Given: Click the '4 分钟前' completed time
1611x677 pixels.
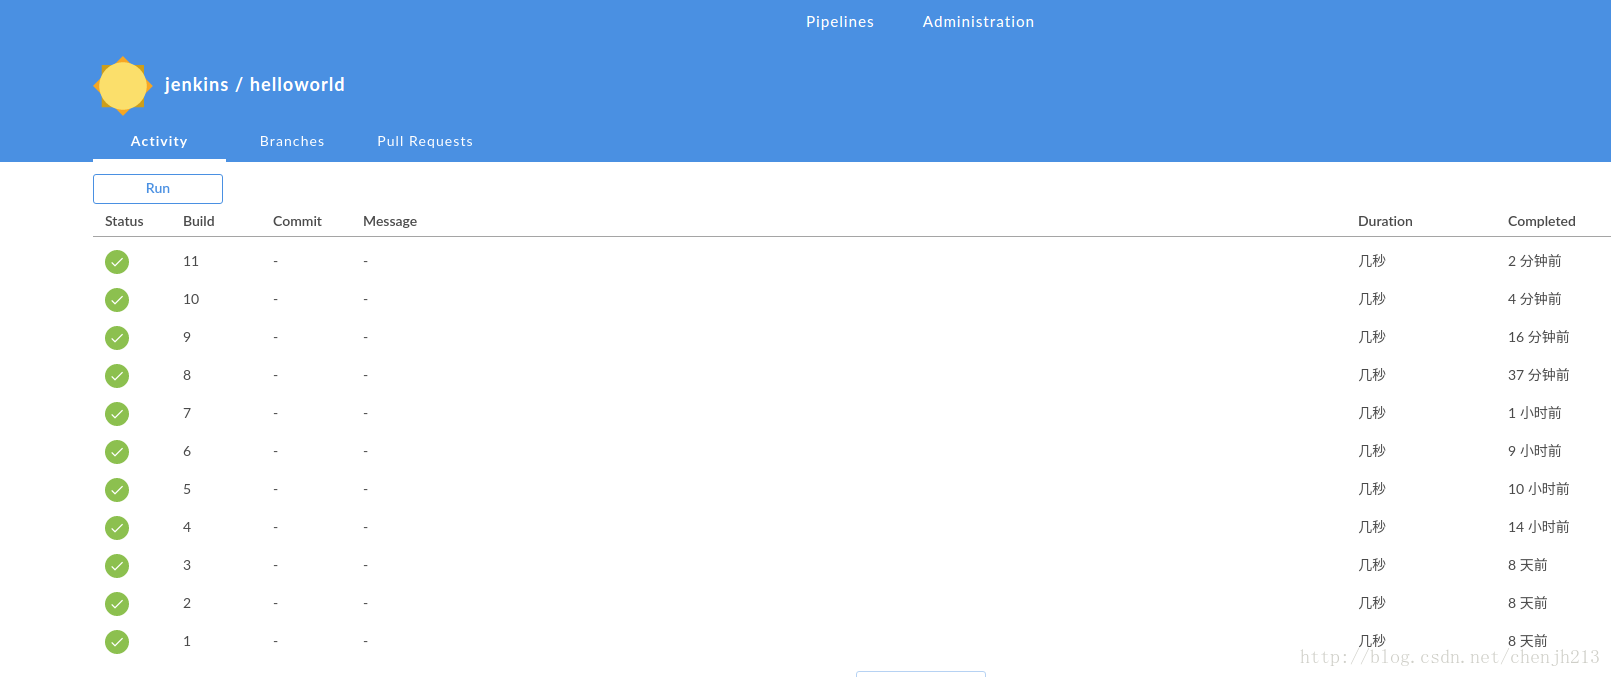Looking at the screenshot, I should click(x=1535, y=299).
